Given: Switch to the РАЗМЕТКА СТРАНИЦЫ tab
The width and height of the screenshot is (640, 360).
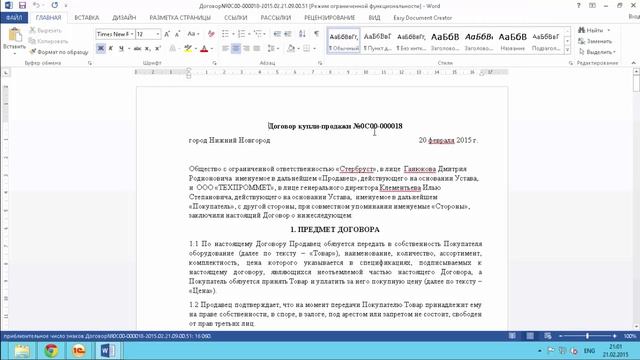Looking at the screenshot, I should 180,18.
